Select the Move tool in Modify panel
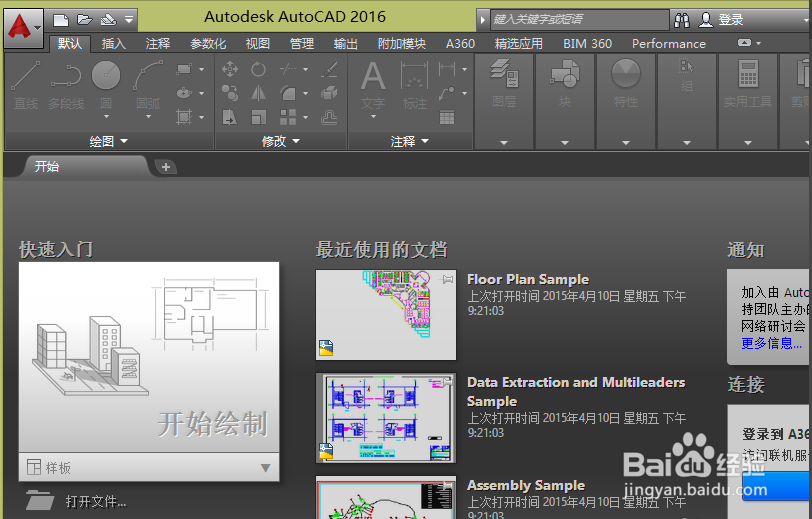The image size is (812, 519). click(x=230, y=69)
